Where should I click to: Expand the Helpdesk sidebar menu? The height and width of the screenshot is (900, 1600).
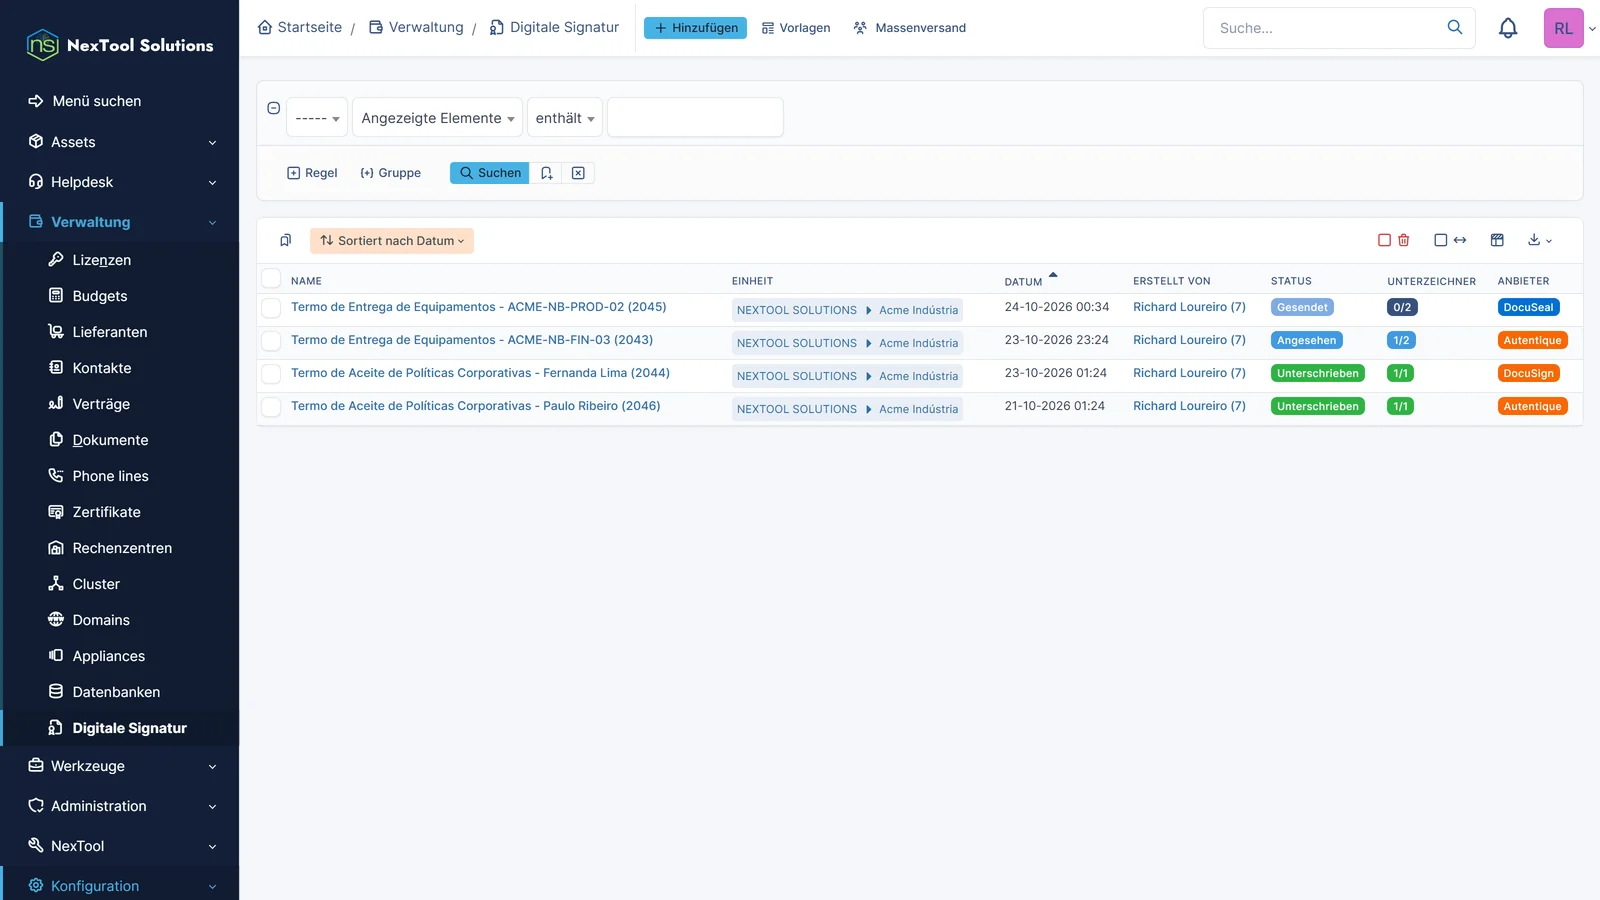click(x=120, y=182)
